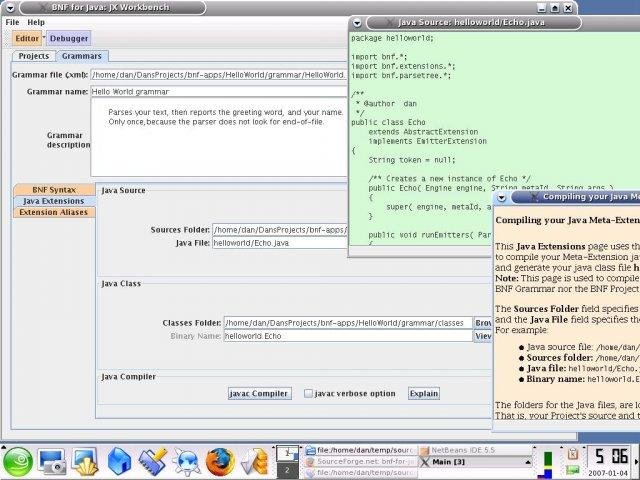Click the Classes Folder path field

pyautogui.click(x=348, y=323)
